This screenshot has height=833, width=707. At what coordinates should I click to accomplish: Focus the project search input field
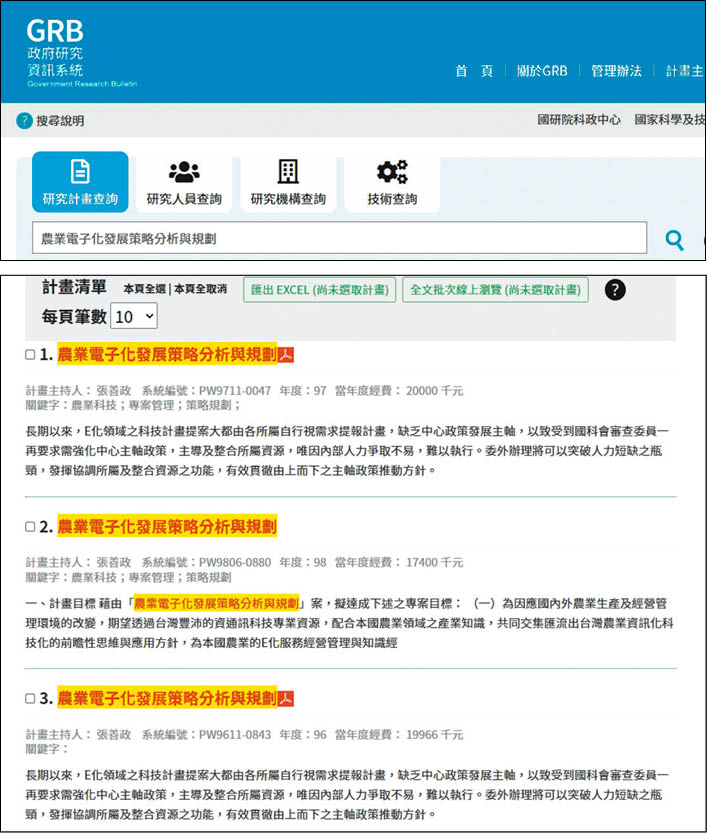point(339,238)
